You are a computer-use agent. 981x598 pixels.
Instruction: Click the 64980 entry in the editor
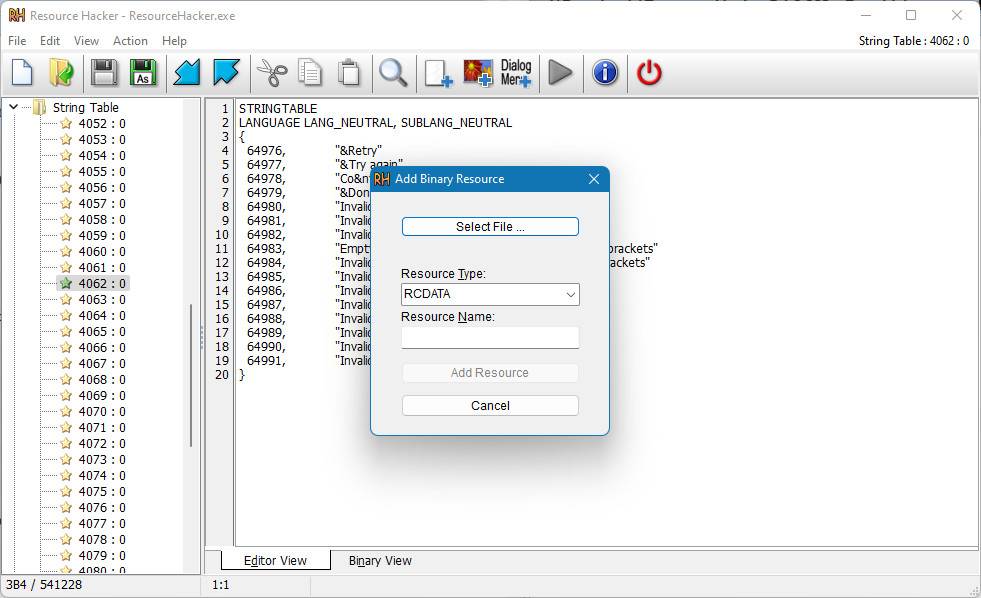pos(266,206)
